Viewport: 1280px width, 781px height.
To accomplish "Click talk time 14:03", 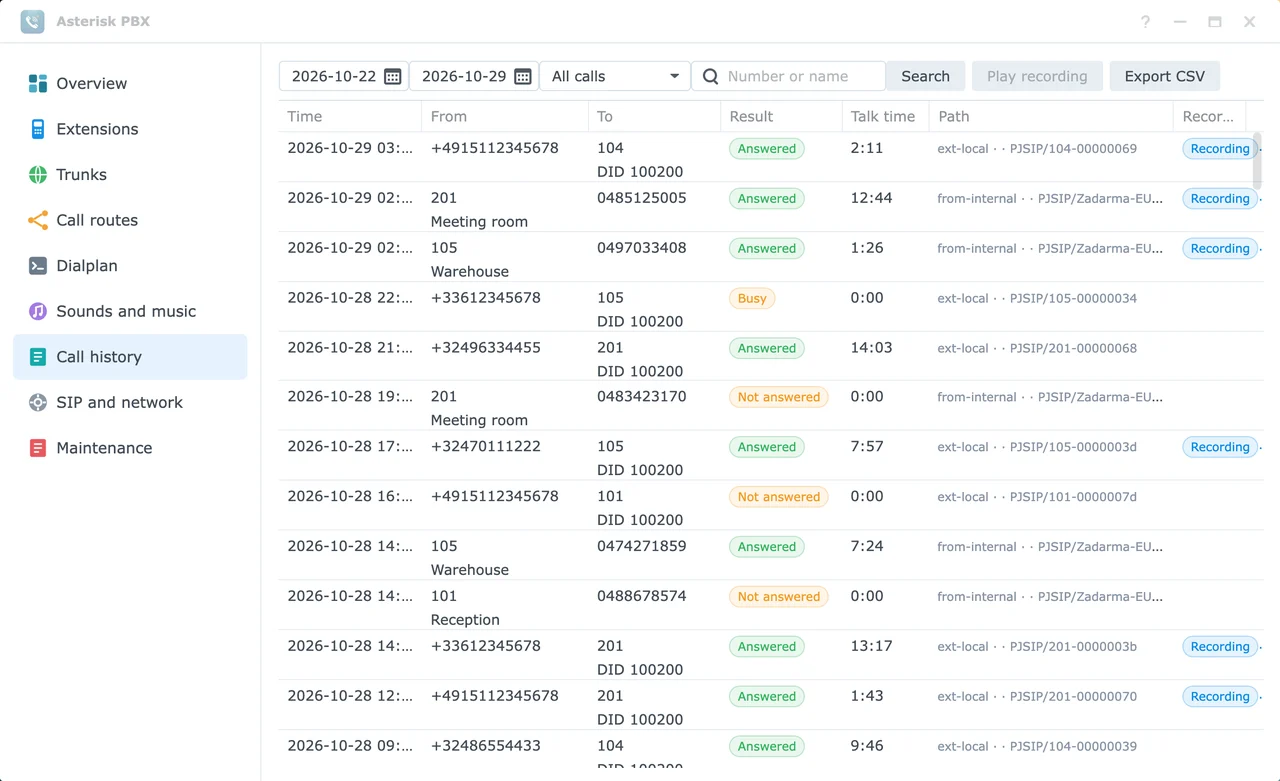I will pyautogui.click(x=870, y=348).
